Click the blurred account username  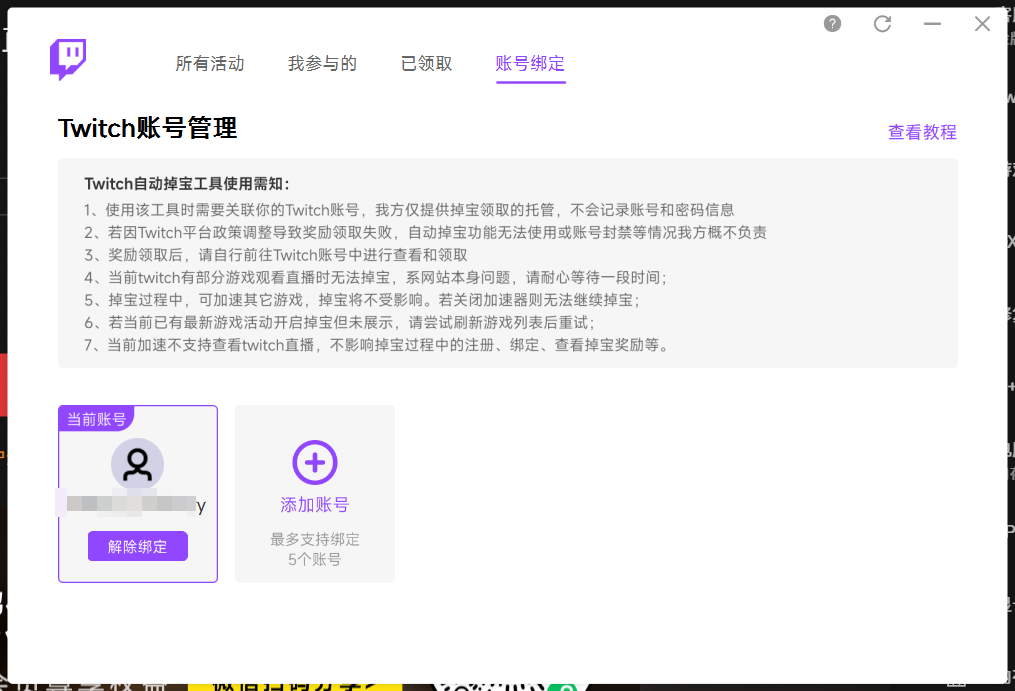click(136, 504)
